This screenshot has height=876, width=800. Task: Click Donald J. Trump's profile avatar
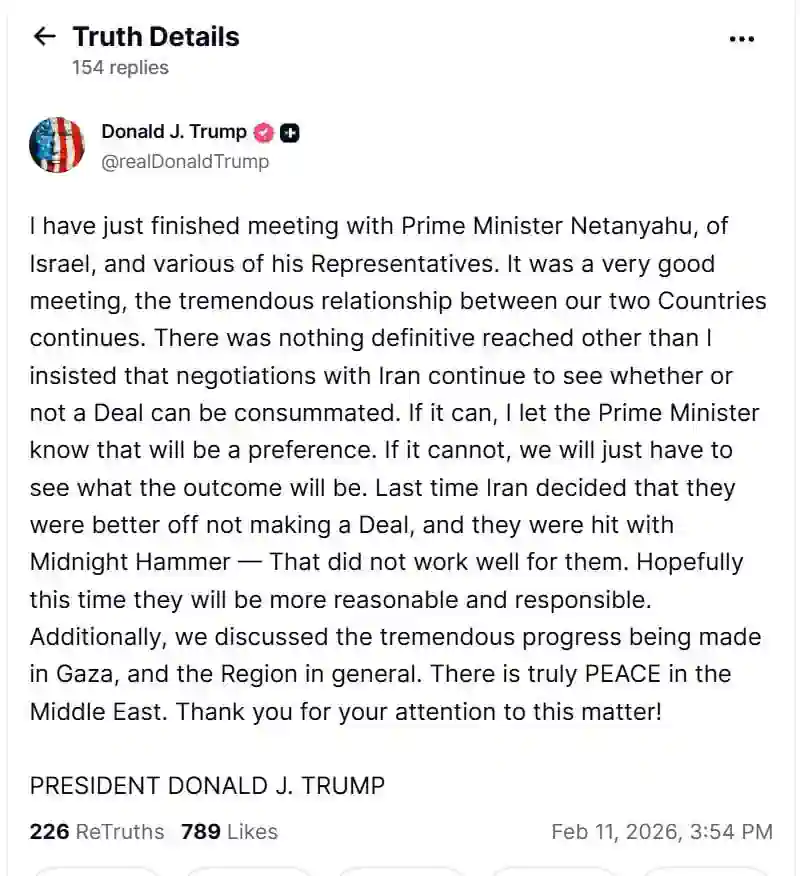pos(57,145)
